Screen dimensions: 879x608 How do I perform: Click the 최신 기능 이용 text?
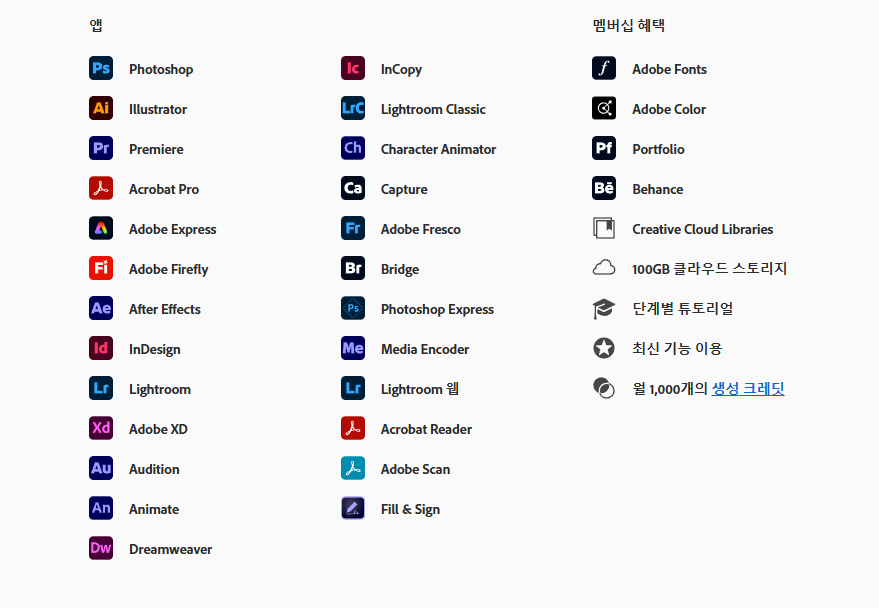coord(677,349)
